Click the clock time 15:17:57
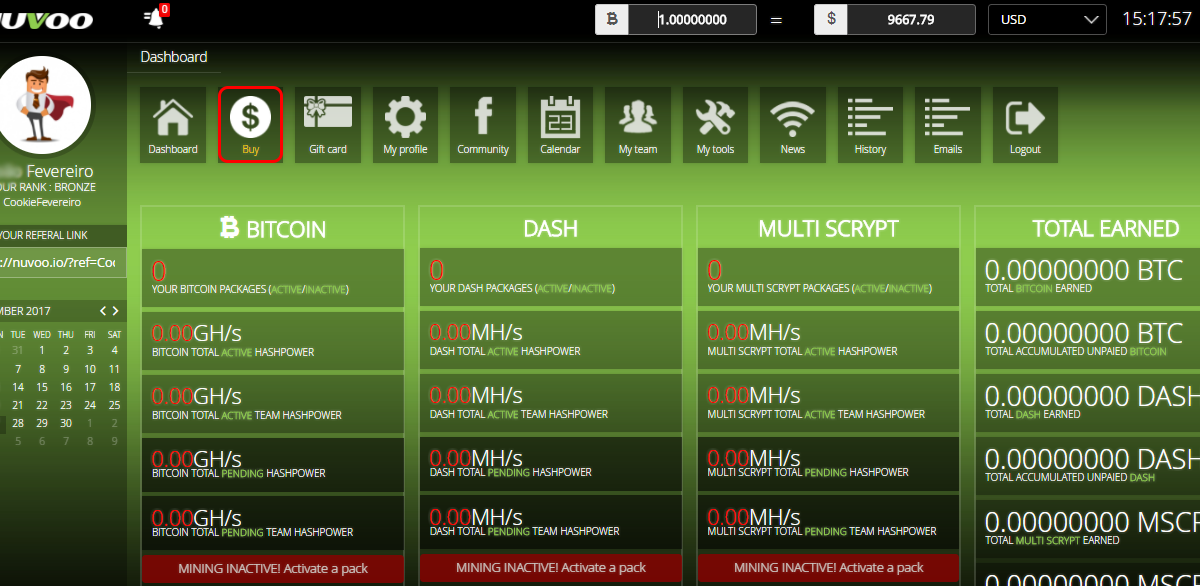This screenshot has height=586, width=1200. tap(1157, 19)
